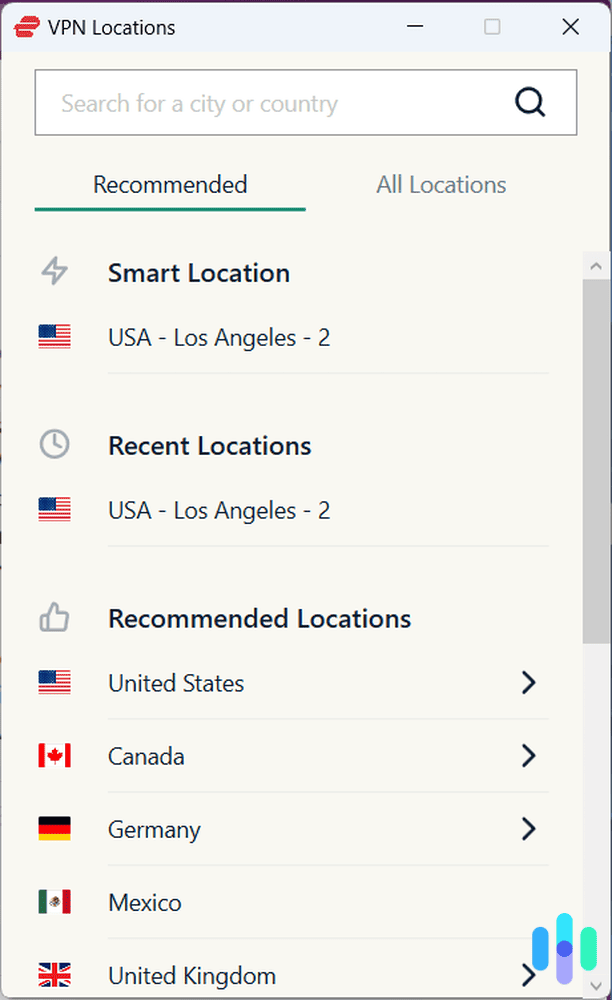The image size is (612, 1000).
Task: Click the clock icon beside Recent Locations
Action: coord(53,444)
